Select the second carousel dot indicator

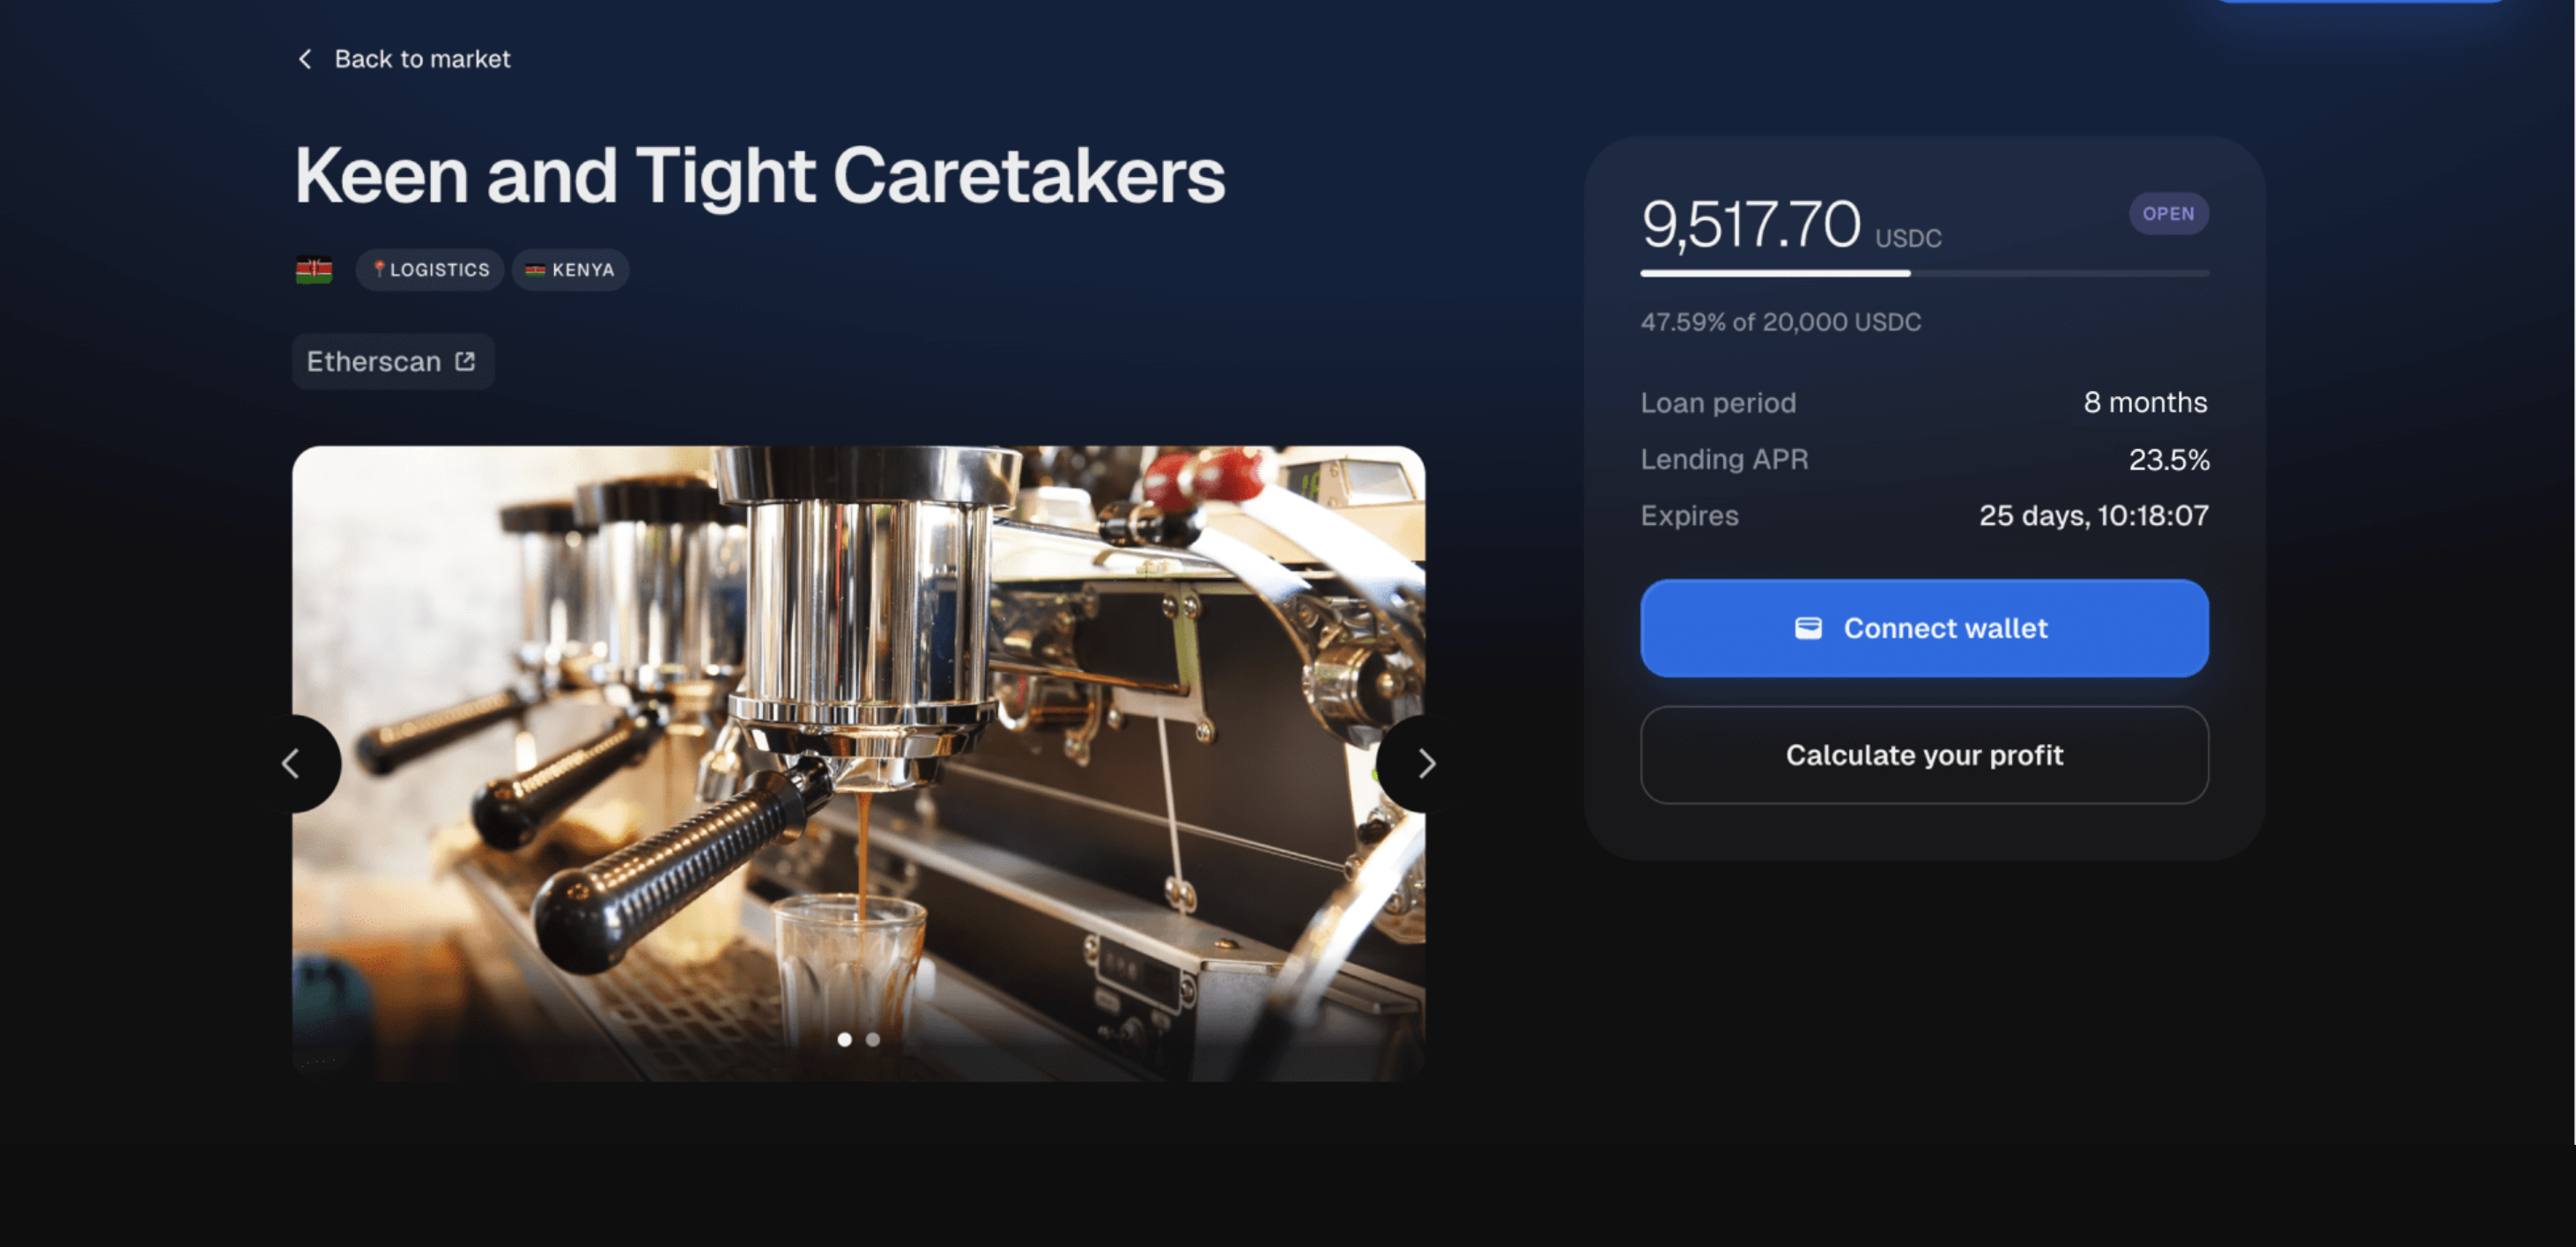coord(873,1040)
